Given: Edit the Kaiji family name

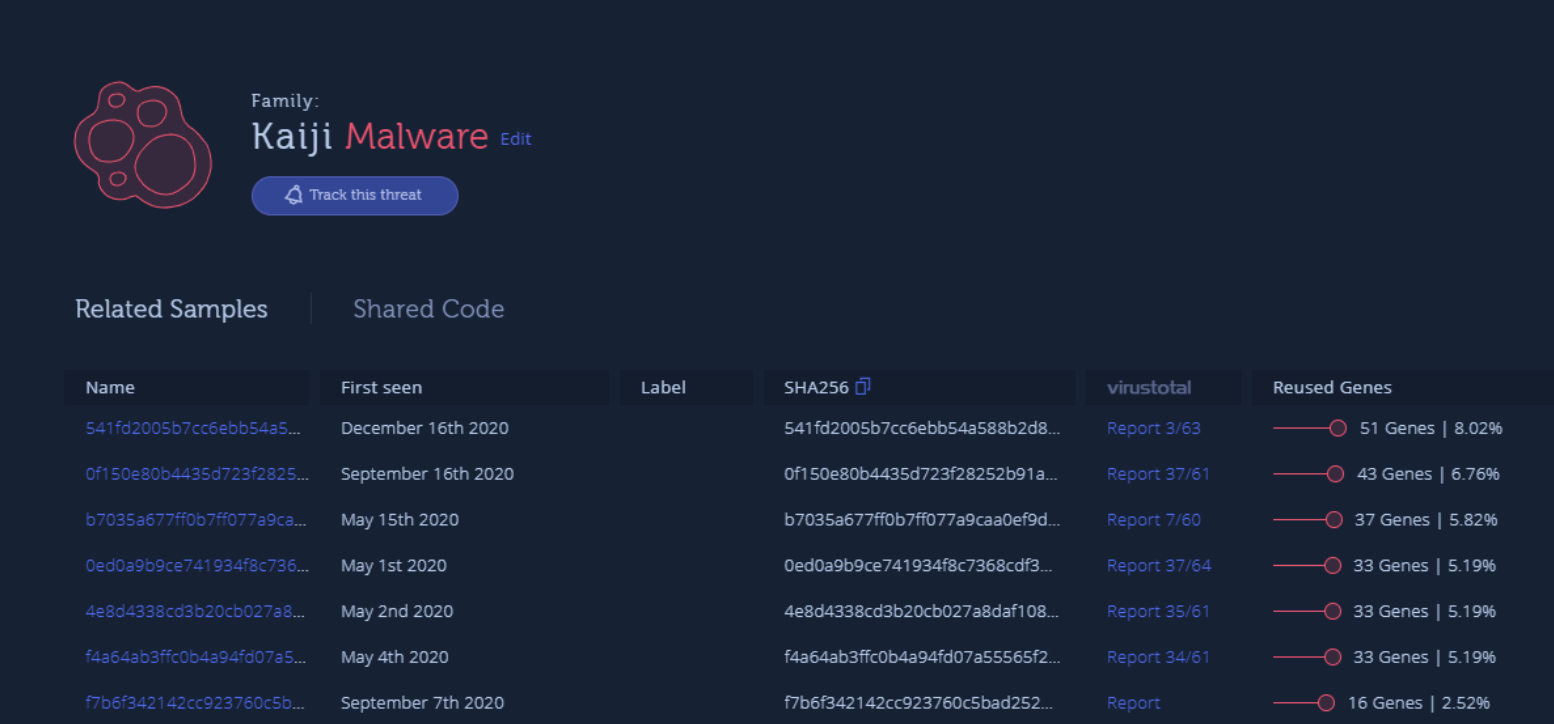Looking at the screenshot, I should [515, 139].
